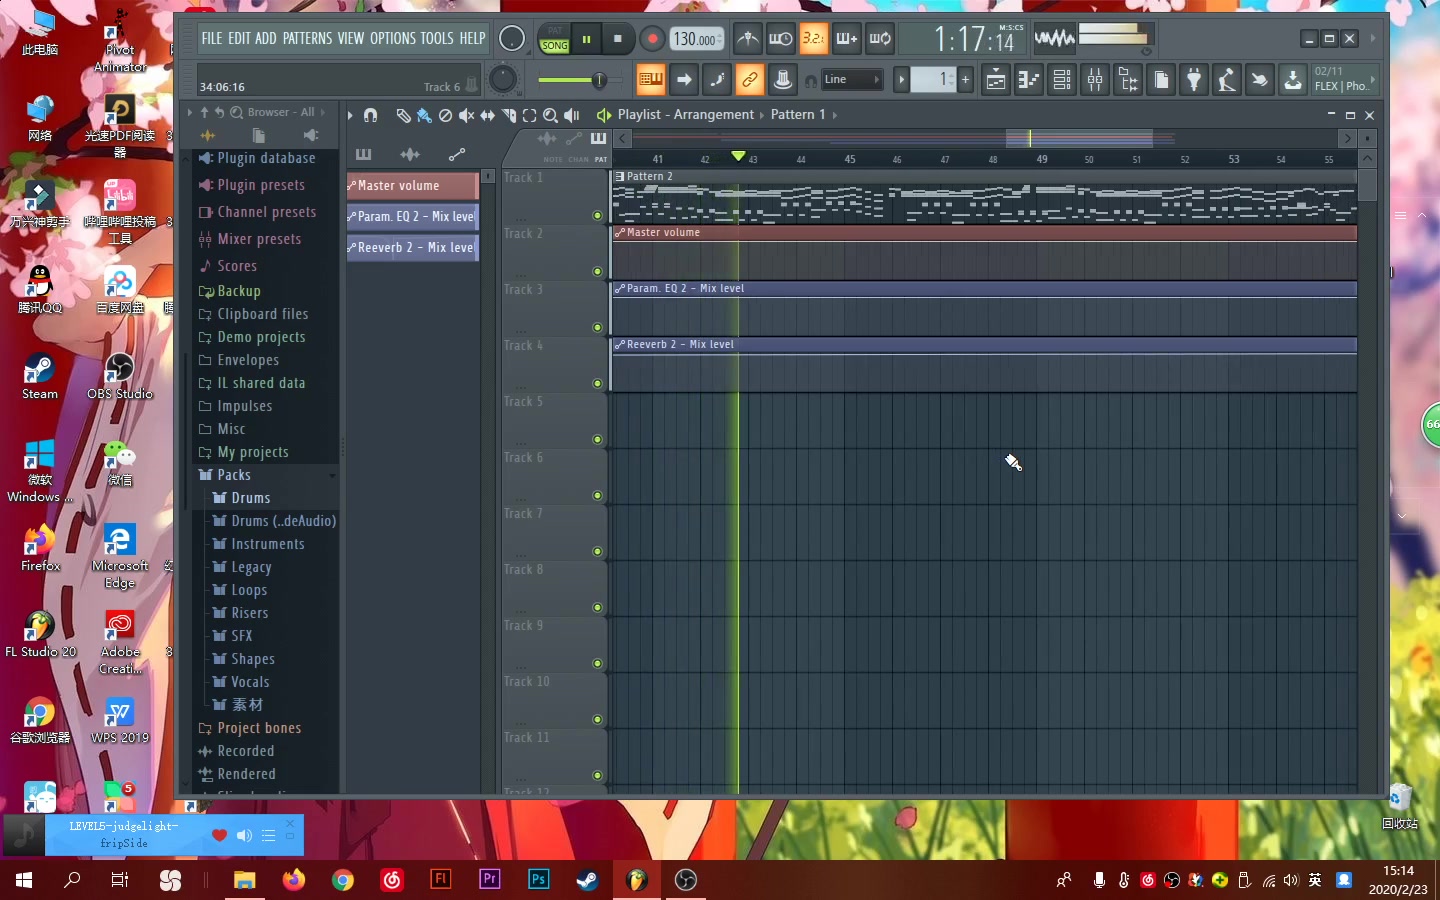This screenshot has height=900, width=1440.
Task: Open the channel rack view icon
Action: point(1062,80)
